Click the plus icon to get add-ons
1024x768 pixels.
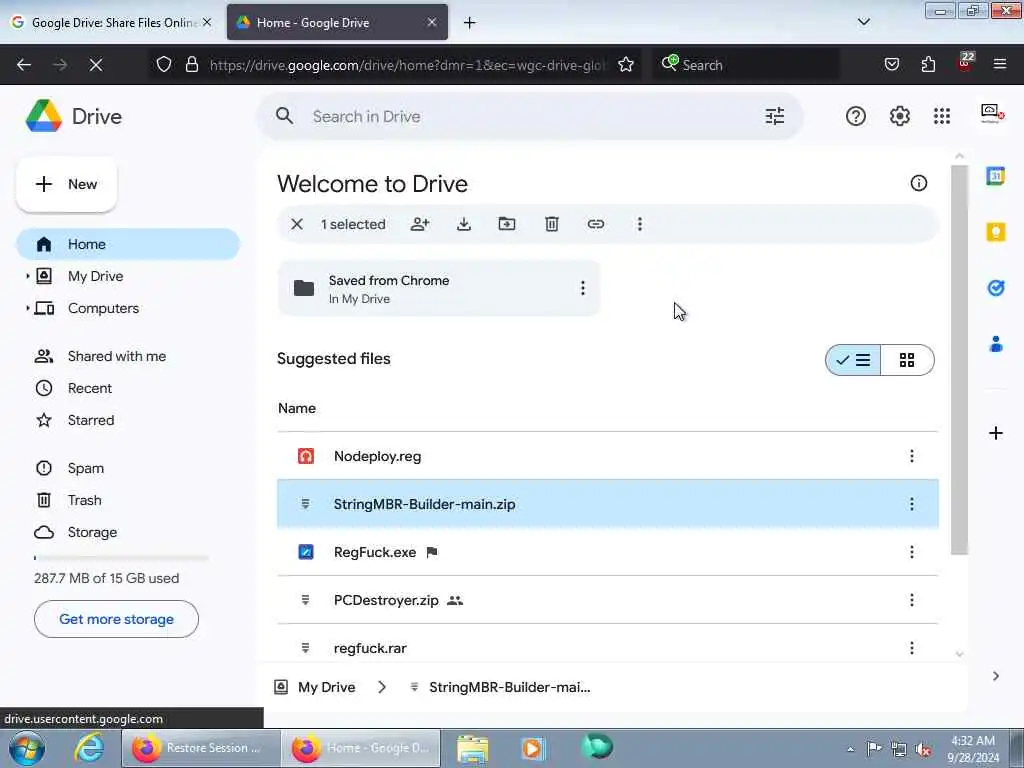995,433
